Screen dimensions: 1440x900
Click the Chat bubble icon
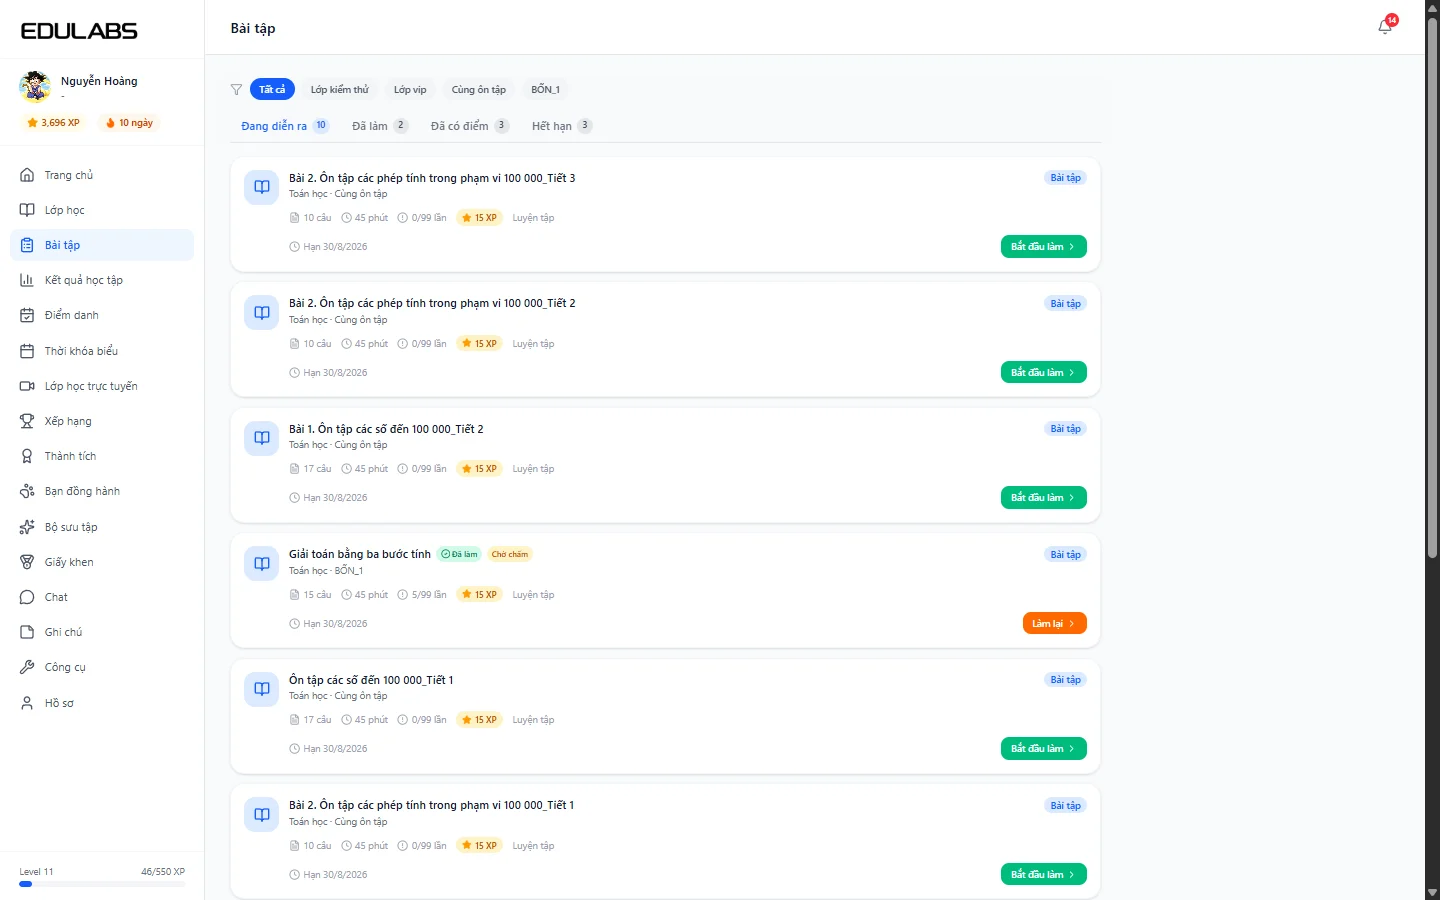click(27, 597)
